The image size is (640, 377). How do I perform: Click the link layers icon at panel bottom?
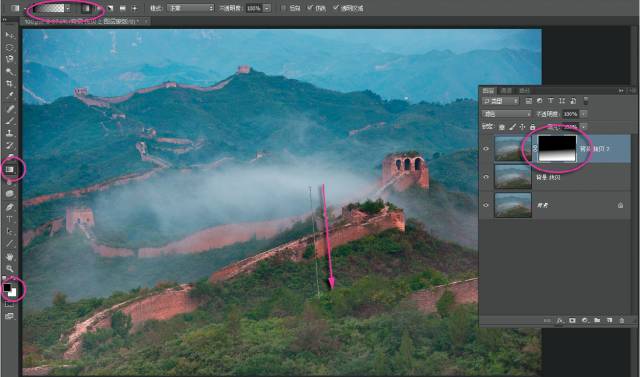pyautogui.click(x=547, y=321)
